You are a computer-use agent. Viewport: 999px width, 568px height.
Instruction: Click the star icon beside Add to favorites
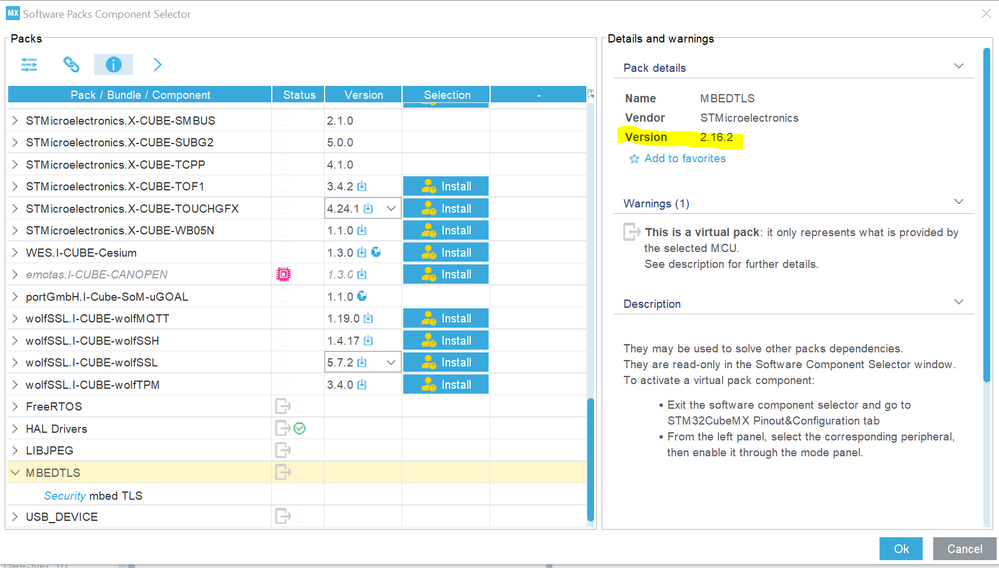coord(634,159)
